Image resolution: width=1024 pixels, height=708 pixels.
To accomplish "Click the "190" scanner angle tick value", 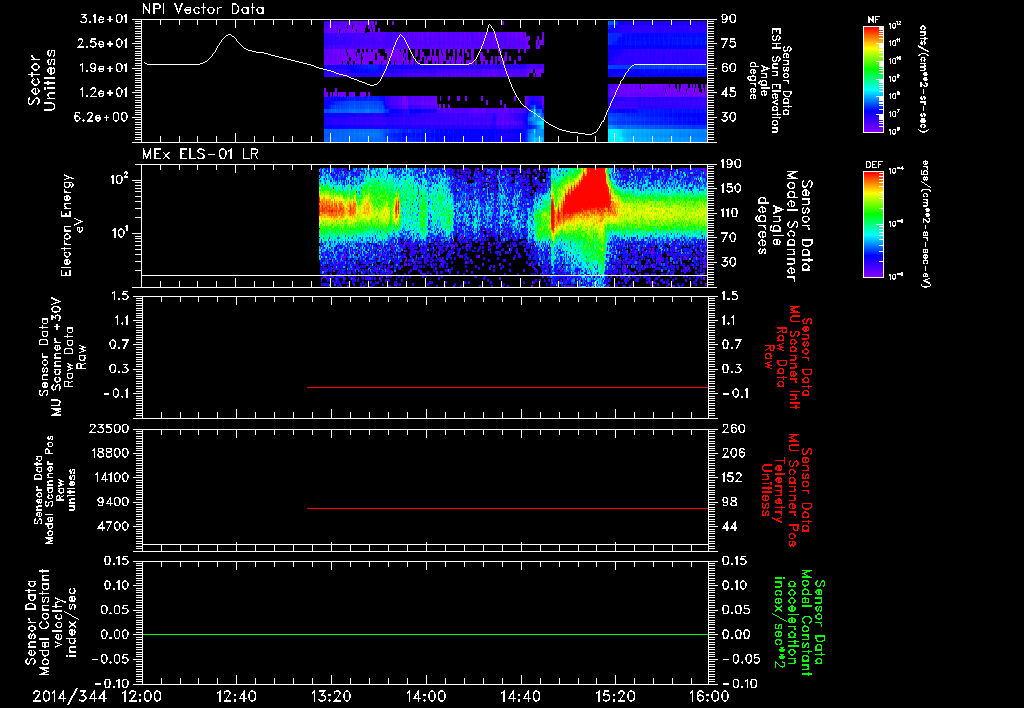I will (731, 164).
